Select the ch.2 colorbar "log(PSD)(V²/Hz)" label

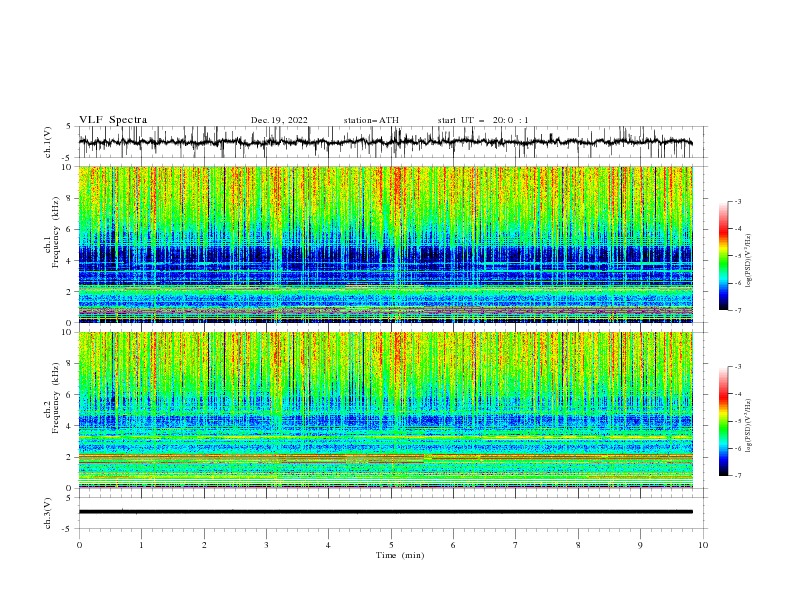[x=749, y=425]
